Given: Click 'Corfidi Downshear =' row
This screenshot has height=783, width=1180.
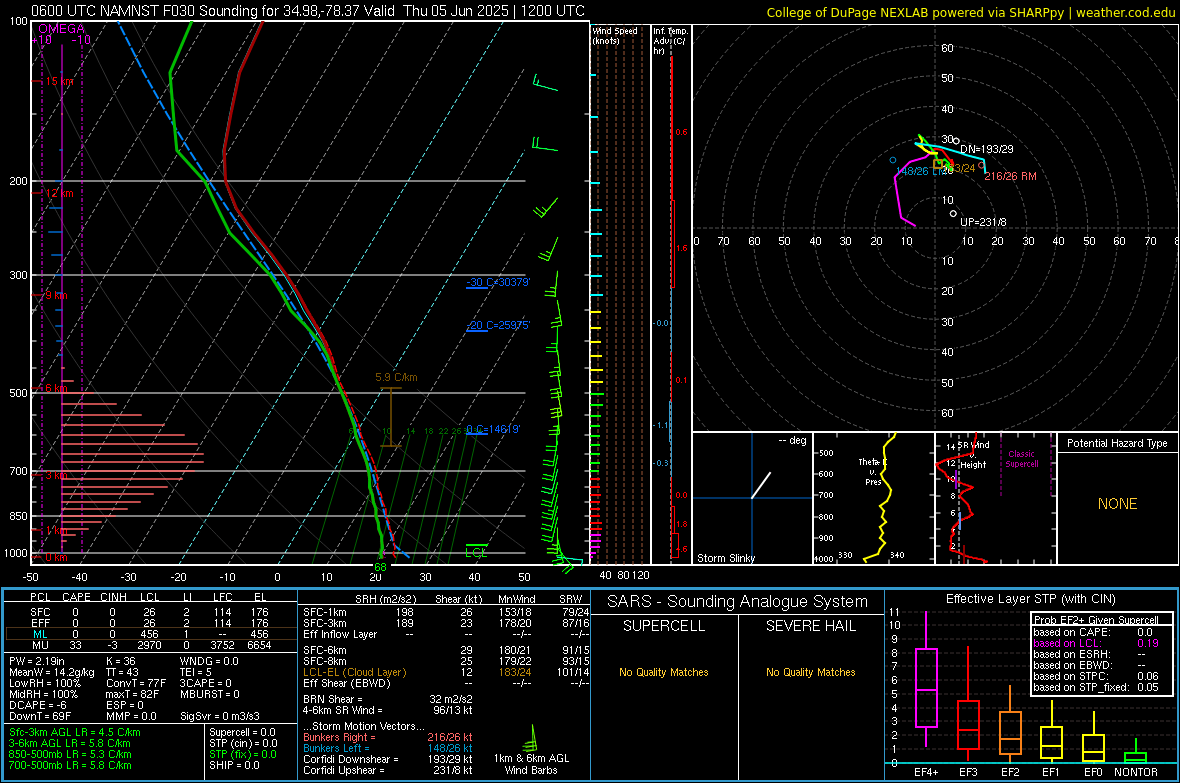Looking at the screenshot, I should pos(388,759).
